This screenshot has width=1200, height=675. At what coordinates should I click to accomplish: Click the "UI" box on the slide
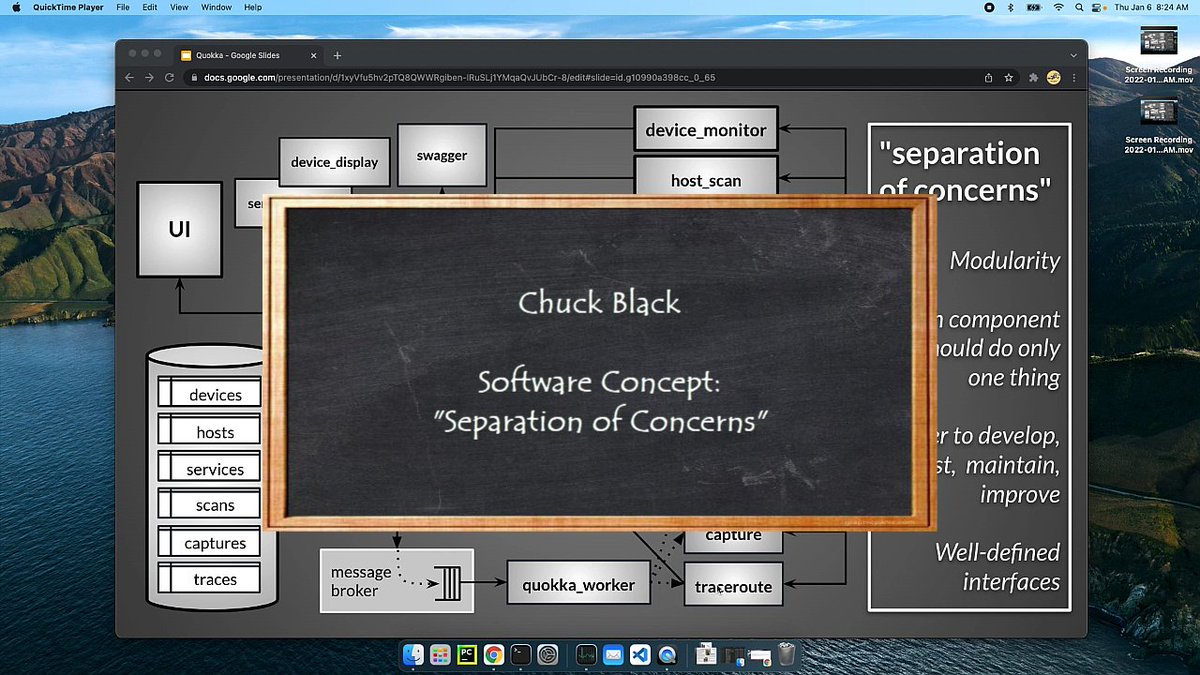(179, 229)
